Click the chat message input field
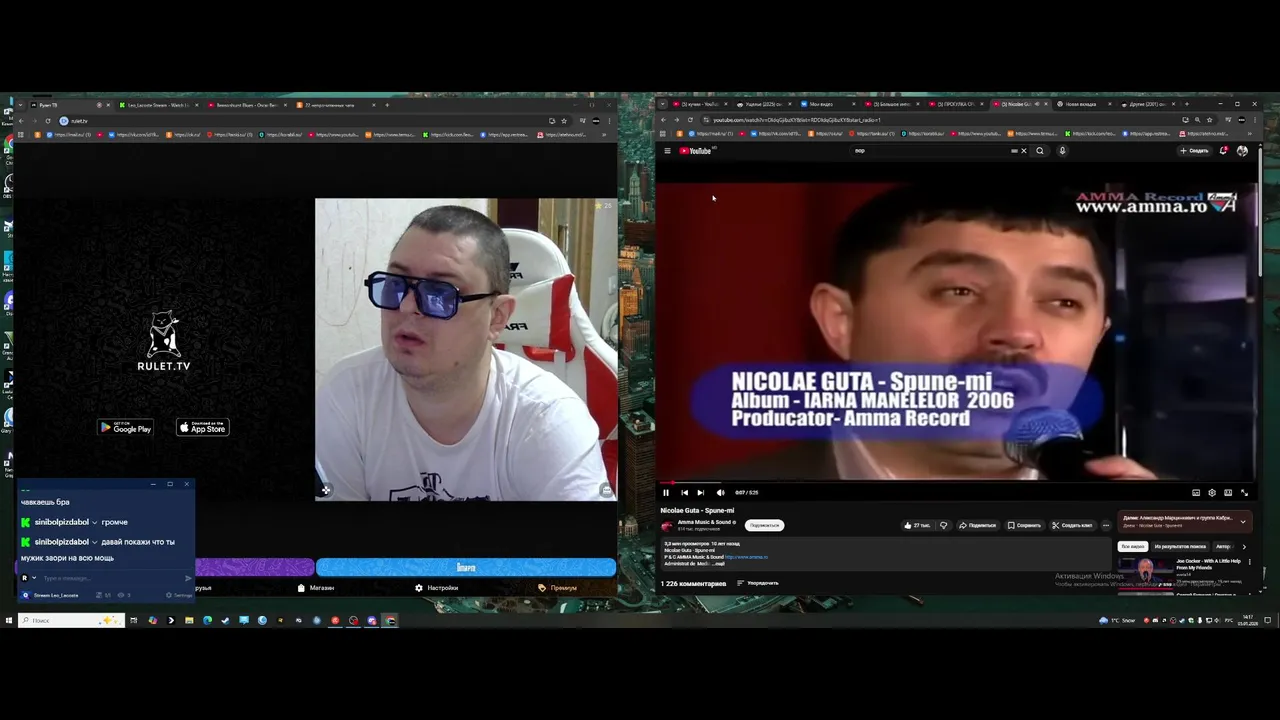This screenshot has height=720, width=1280. tap(110, 578)
